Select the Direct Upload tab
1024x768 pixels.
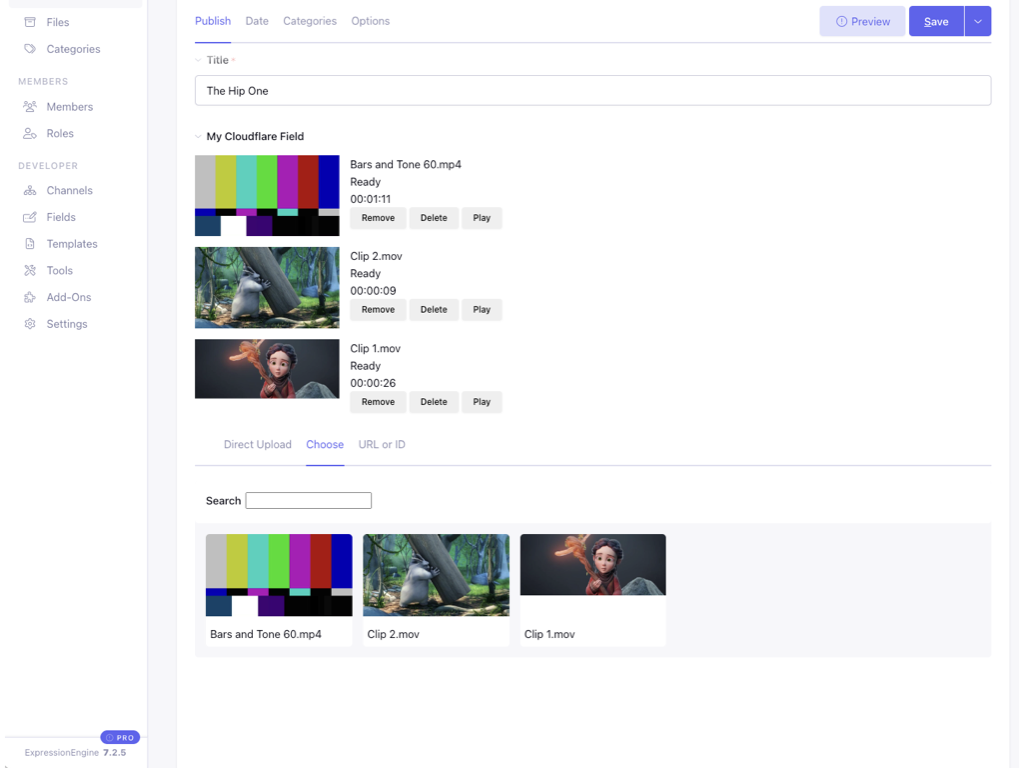coord(257,445)
